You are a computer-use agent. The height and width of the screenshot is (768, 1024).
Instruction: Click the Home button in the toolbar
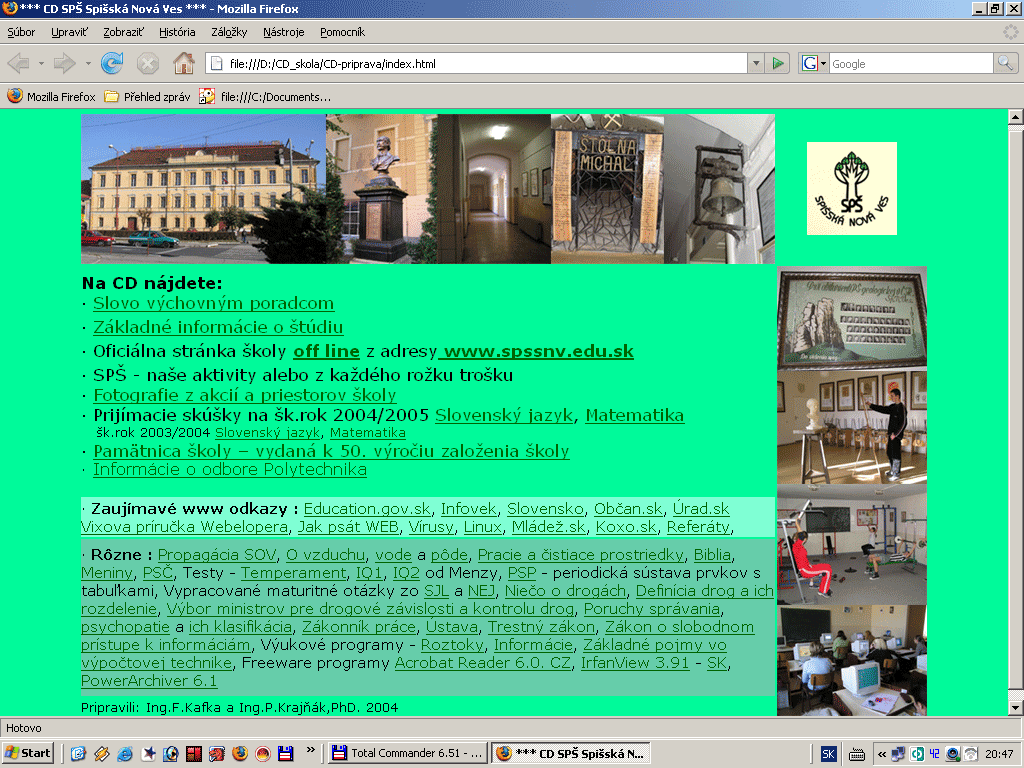183,64
